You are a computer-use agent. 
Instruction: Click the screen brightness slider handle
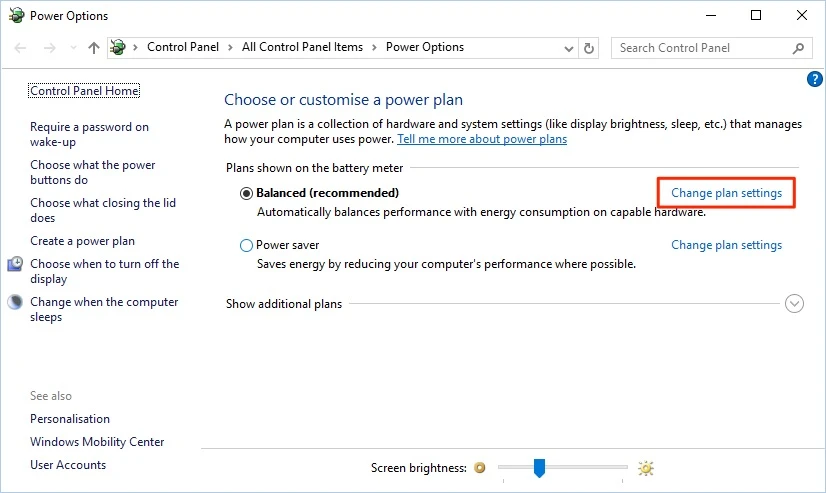pyautogui.click(x=539, y=467)
